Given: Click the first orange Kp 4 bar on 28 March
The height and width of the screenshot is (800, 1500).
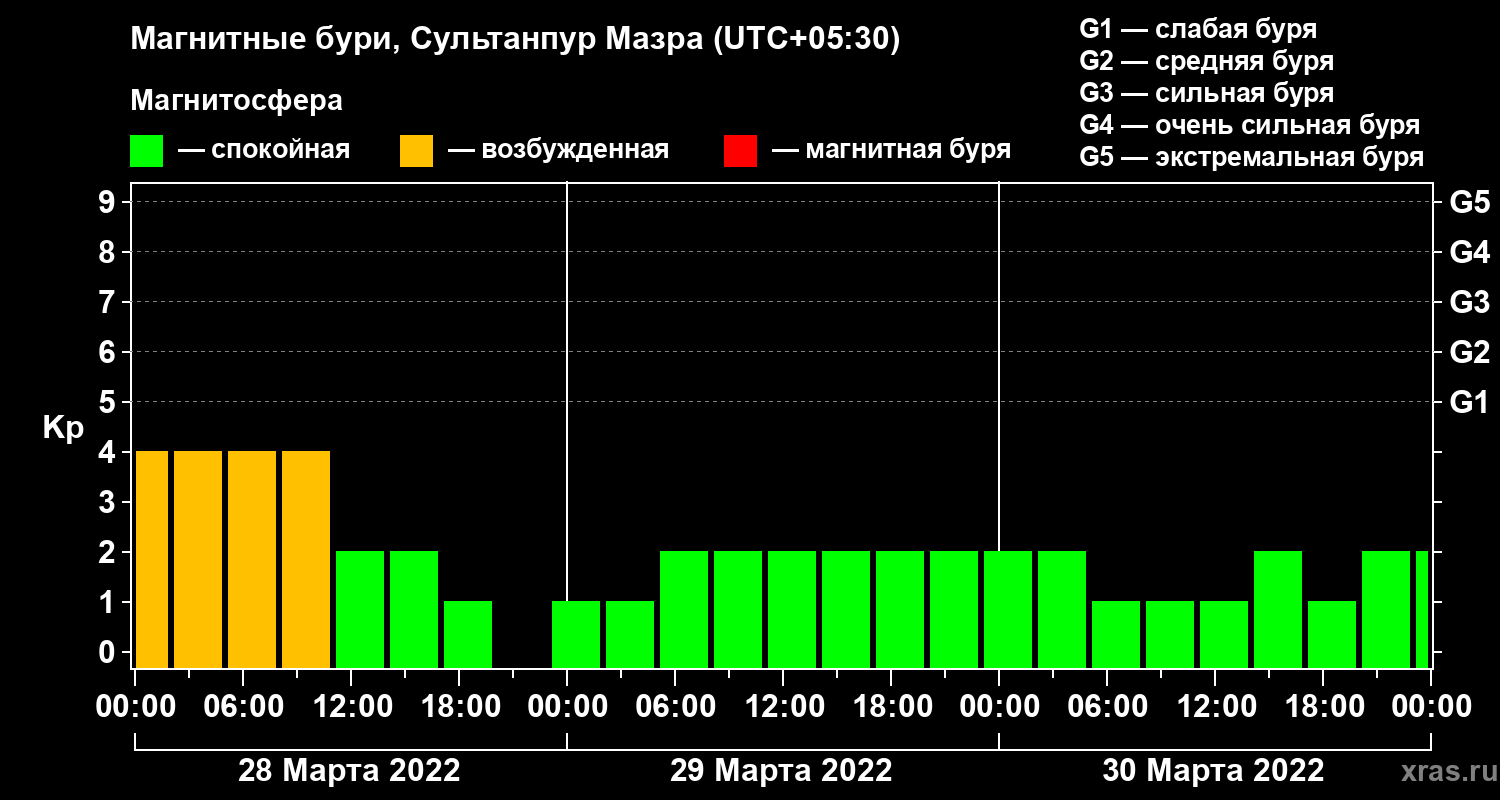Looking at the screenshot, I should click(152, 559).
